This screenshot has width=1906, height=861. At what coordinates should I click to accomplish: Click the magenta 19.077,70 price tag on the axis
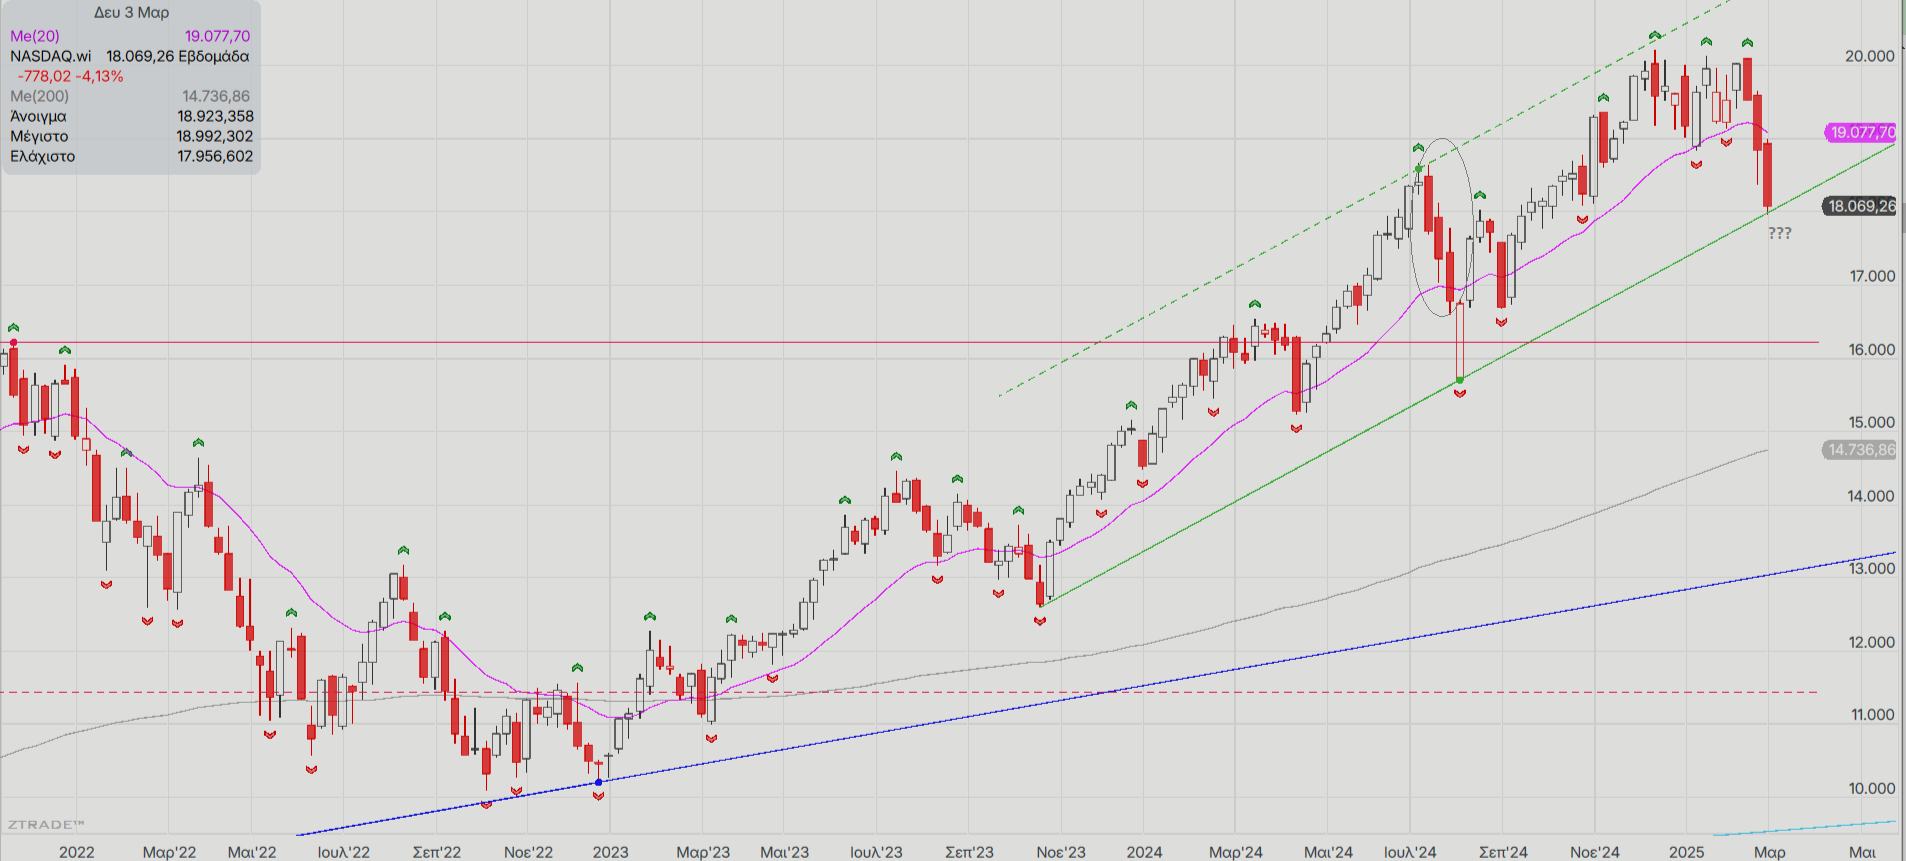(1860, 132)
